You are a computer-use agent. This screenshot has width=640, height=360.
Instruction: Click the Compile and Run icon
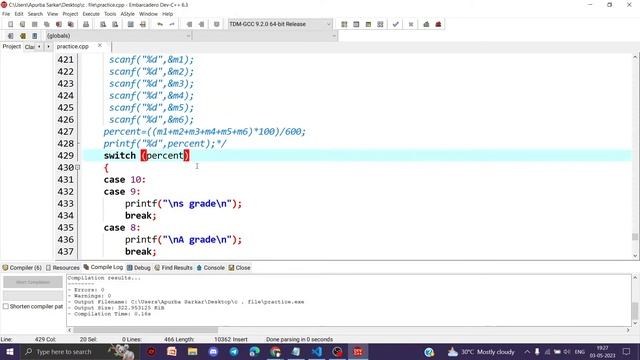[368, 24]
